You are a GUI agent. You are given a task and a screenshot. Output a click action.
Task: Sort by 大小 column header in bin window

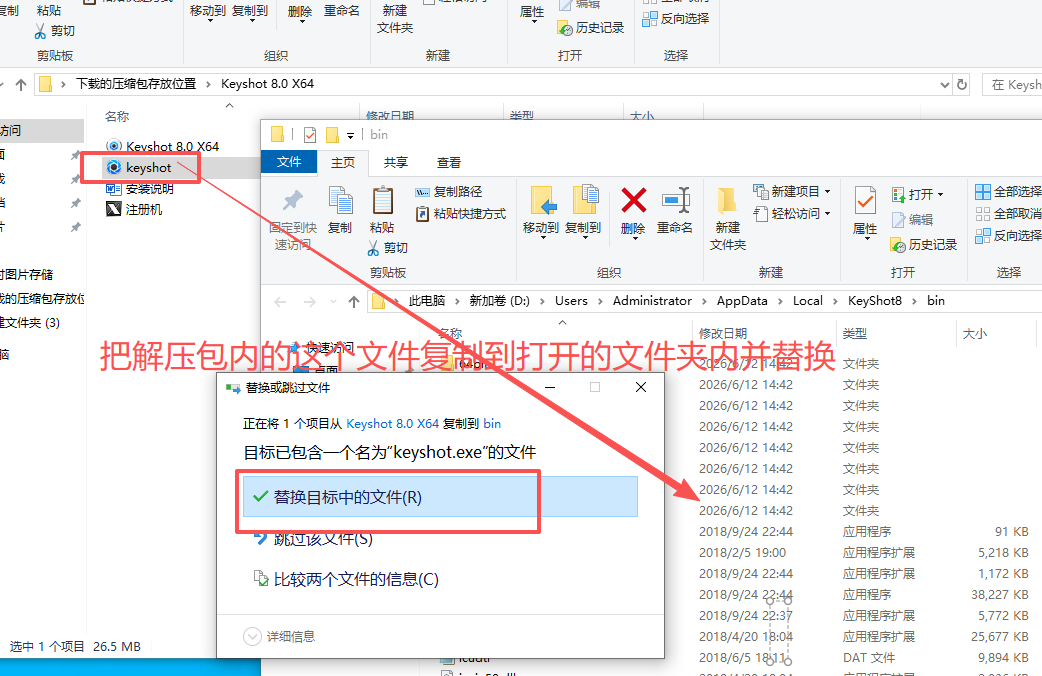click(x=975, y=334)
